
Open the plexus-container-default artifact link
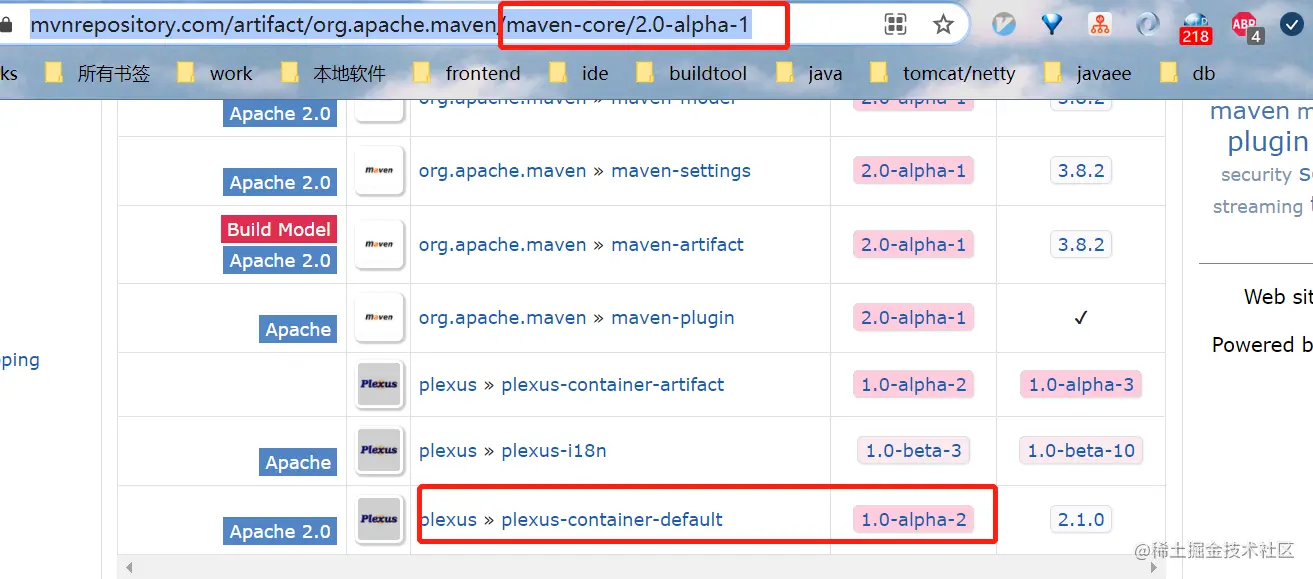[x=612, y=520]
